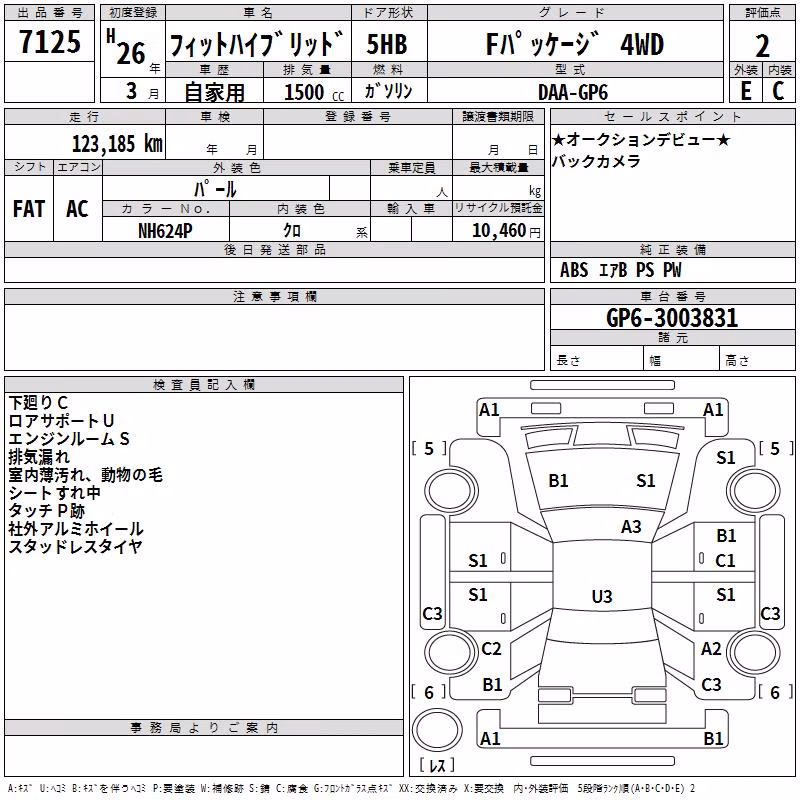
Task: Click the interior grade C cell
Action: click(778, 91)
